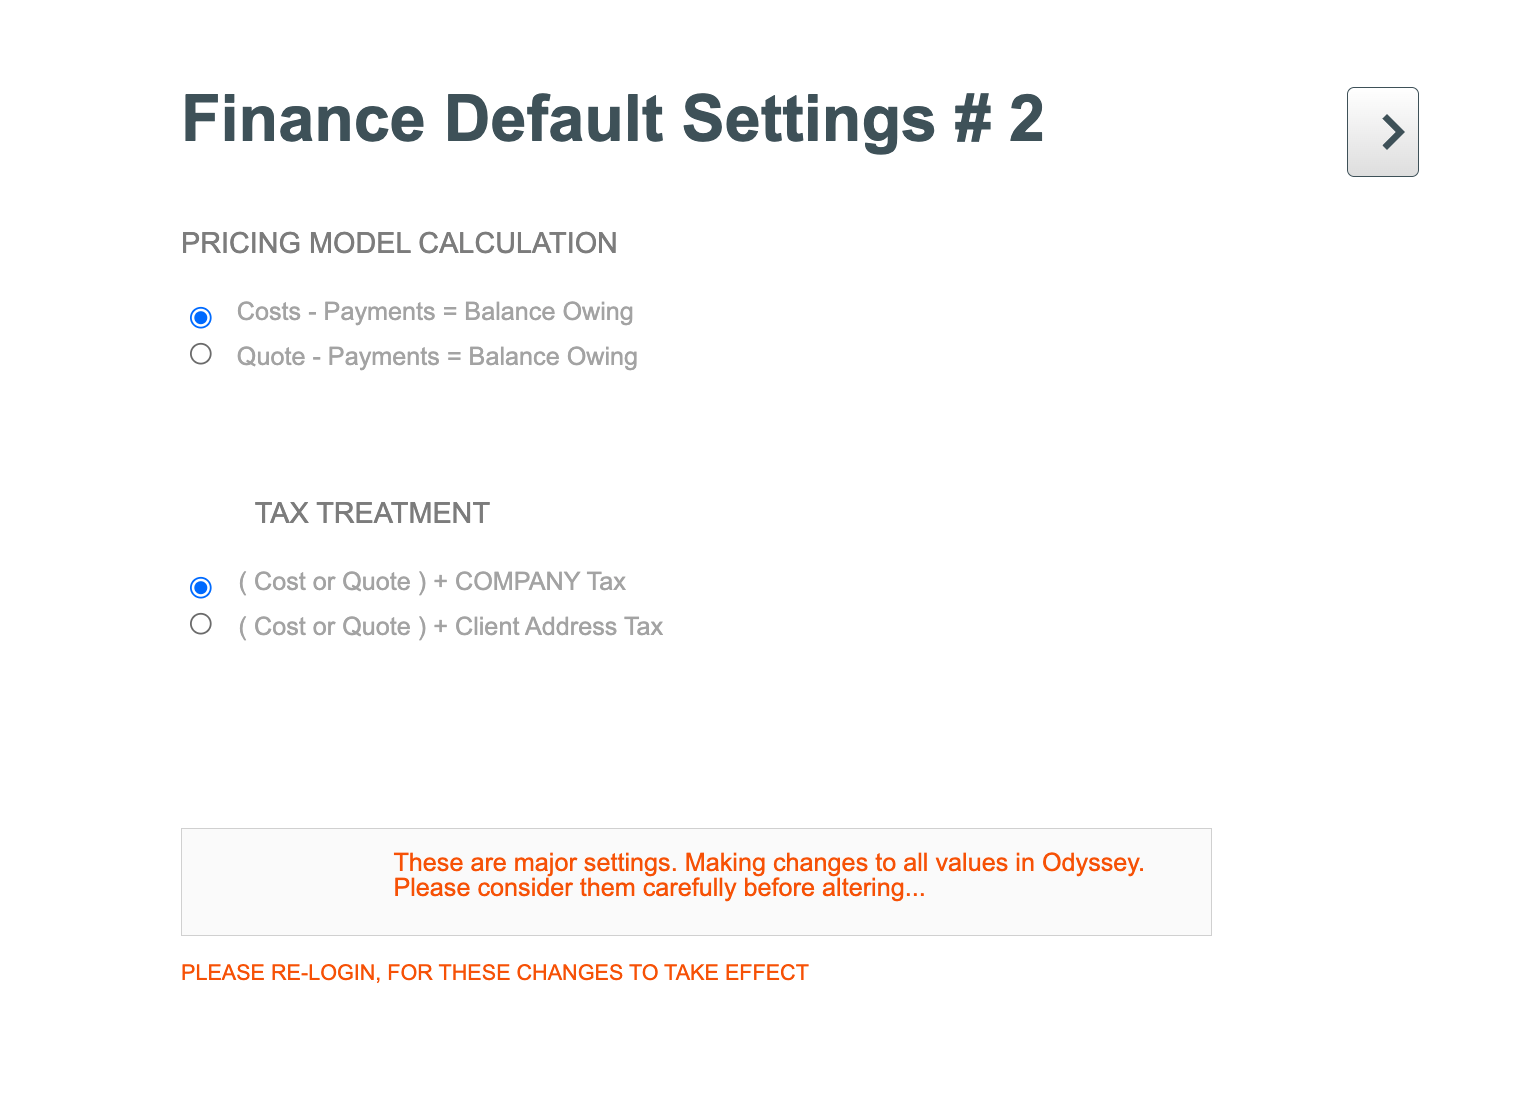1522x1096 pixels.
Task: Click empty left area inside warning box
Action: pos(287,882)
